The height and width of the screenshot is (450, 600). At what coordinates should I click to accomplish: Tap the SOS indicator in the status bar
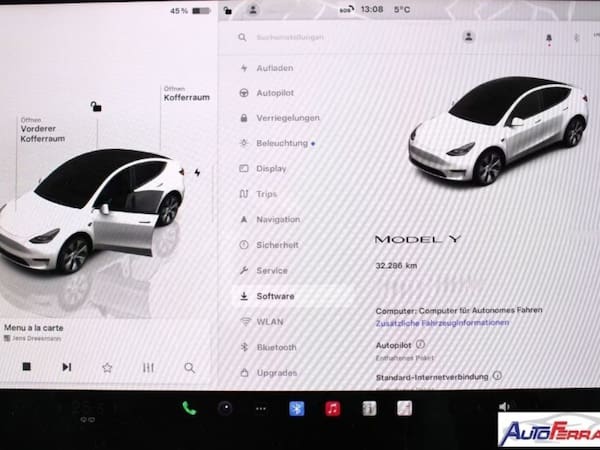(346, 10)
